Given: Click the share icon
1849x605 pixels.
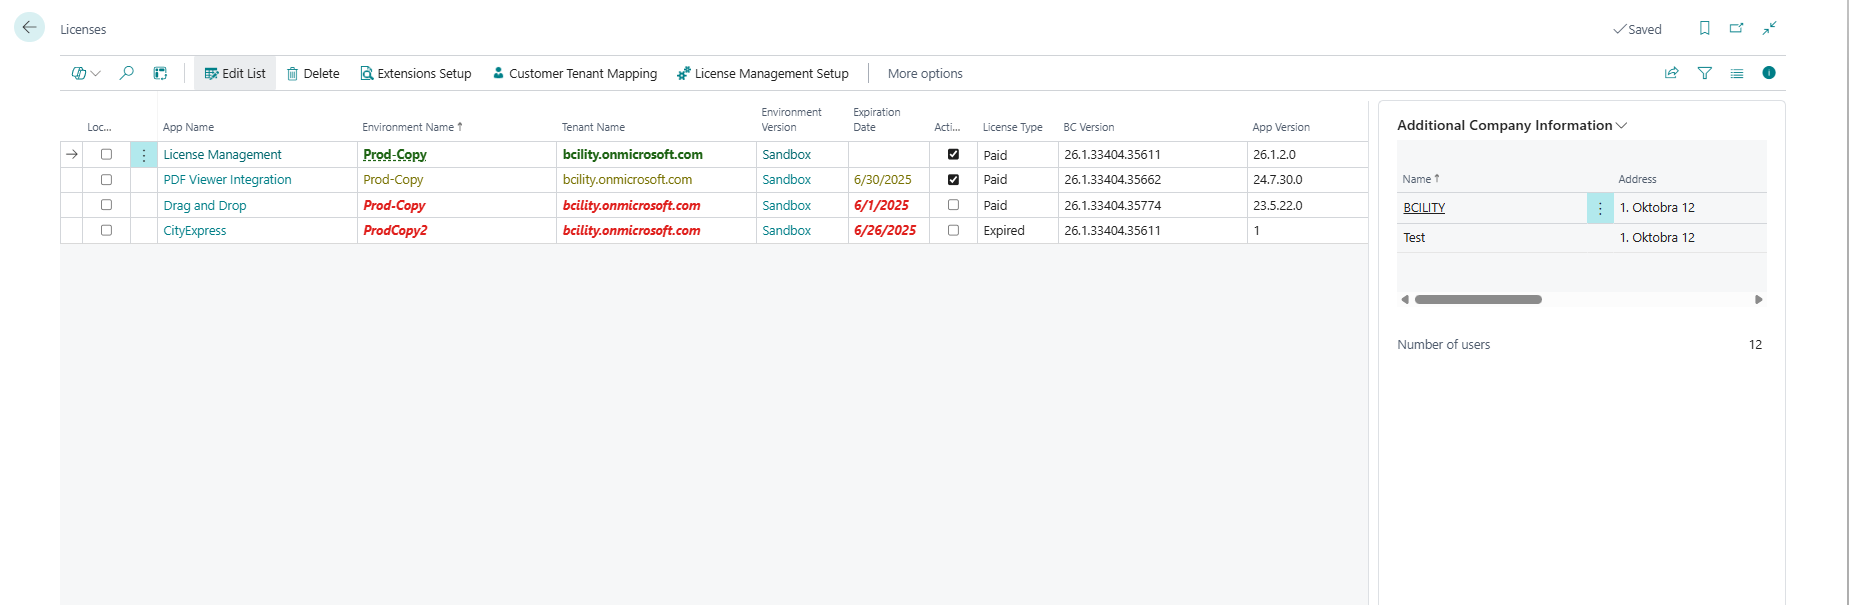Looking at the screenshot, I should tap(1671, 73).
